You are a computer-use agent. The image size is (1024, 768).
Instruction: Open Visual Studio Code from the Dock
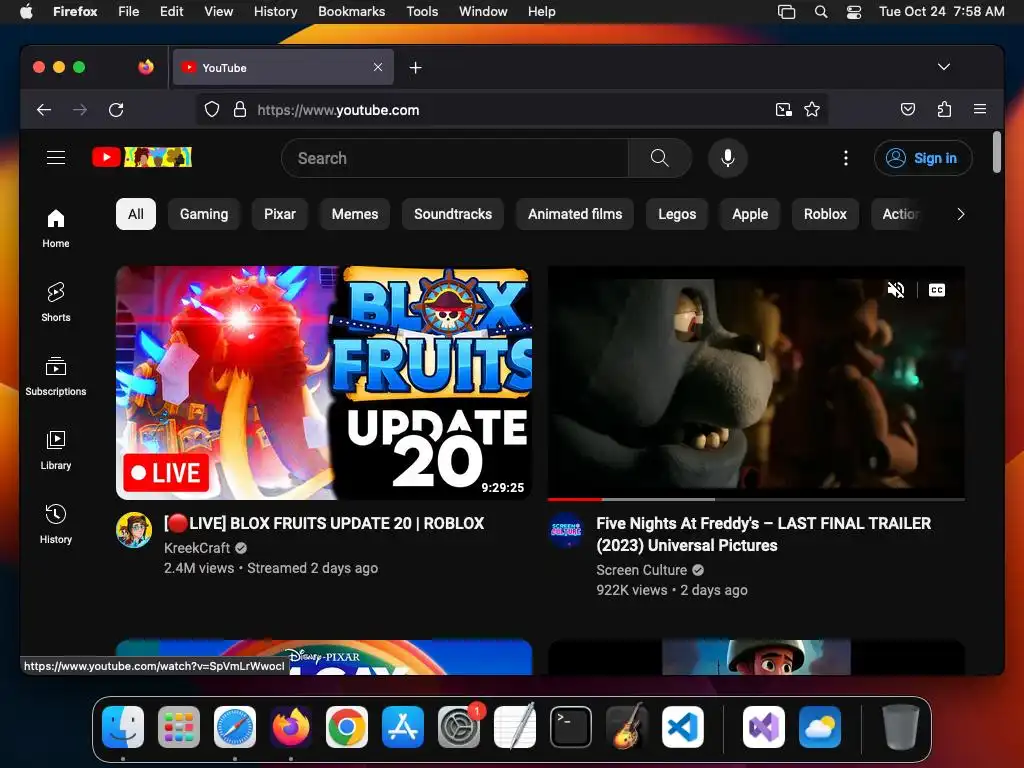coord(682,727)
